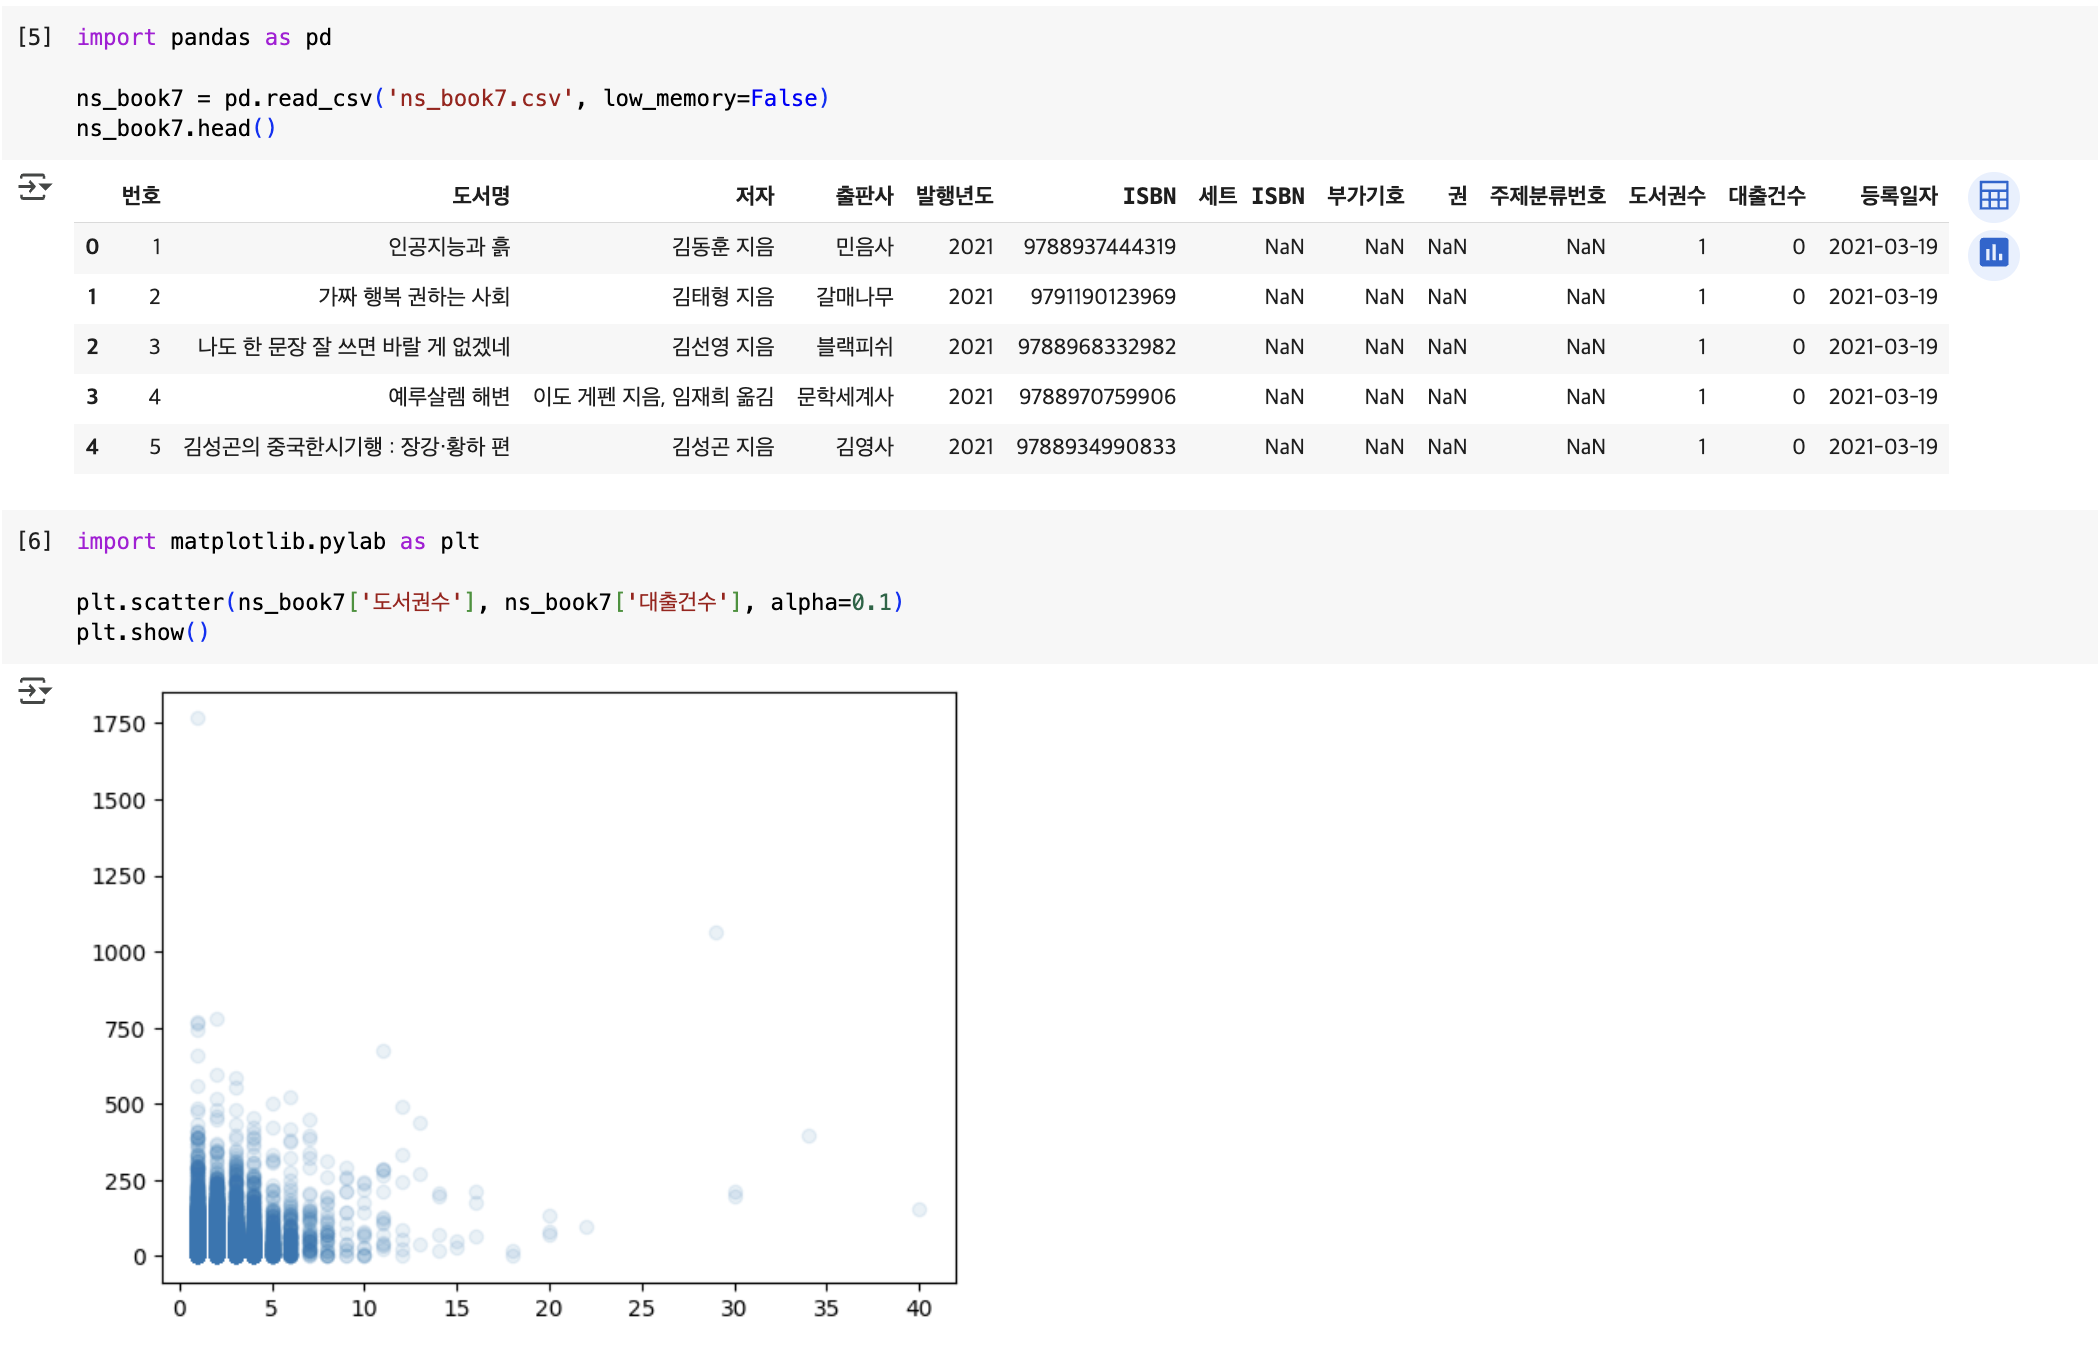Place cursor in ns_book7.head() line
This screenshot has height=1366, width=2098.
(175, 129)
